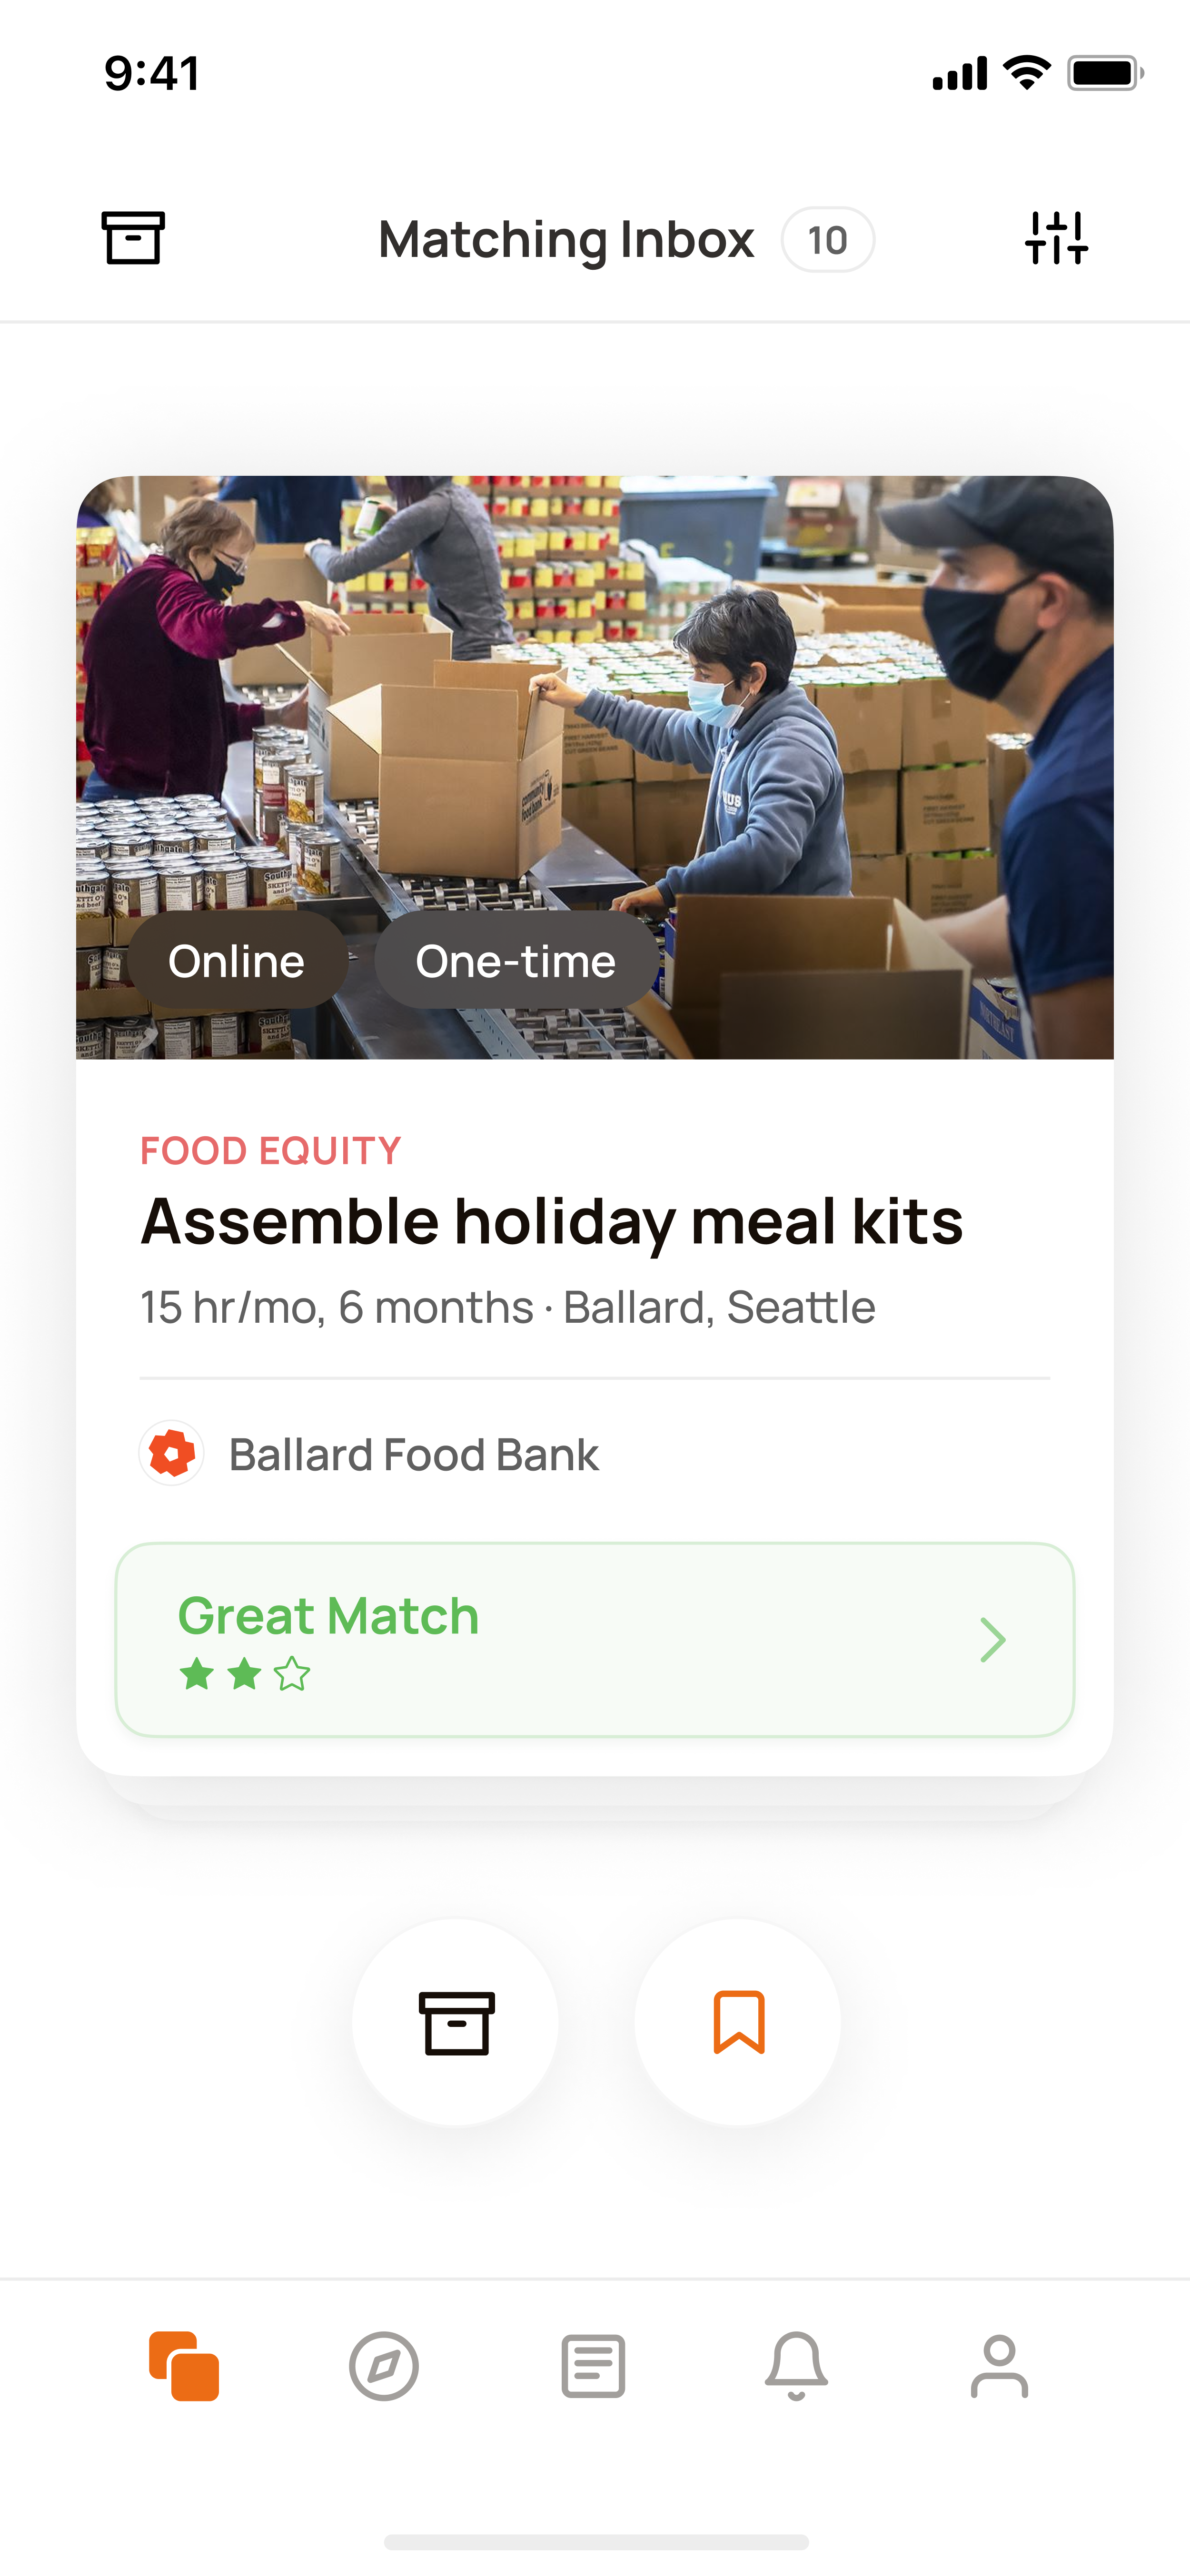
Task: Open the matching inbox stack tab
Action: tap(184, 2366)
